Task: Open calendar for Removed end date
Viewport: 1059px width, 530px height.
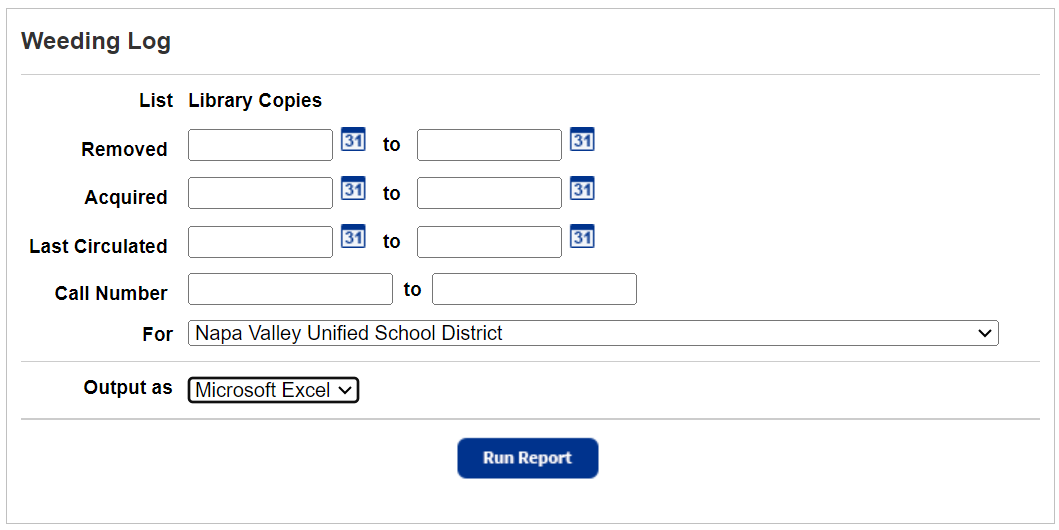Action: click(582, 139)
